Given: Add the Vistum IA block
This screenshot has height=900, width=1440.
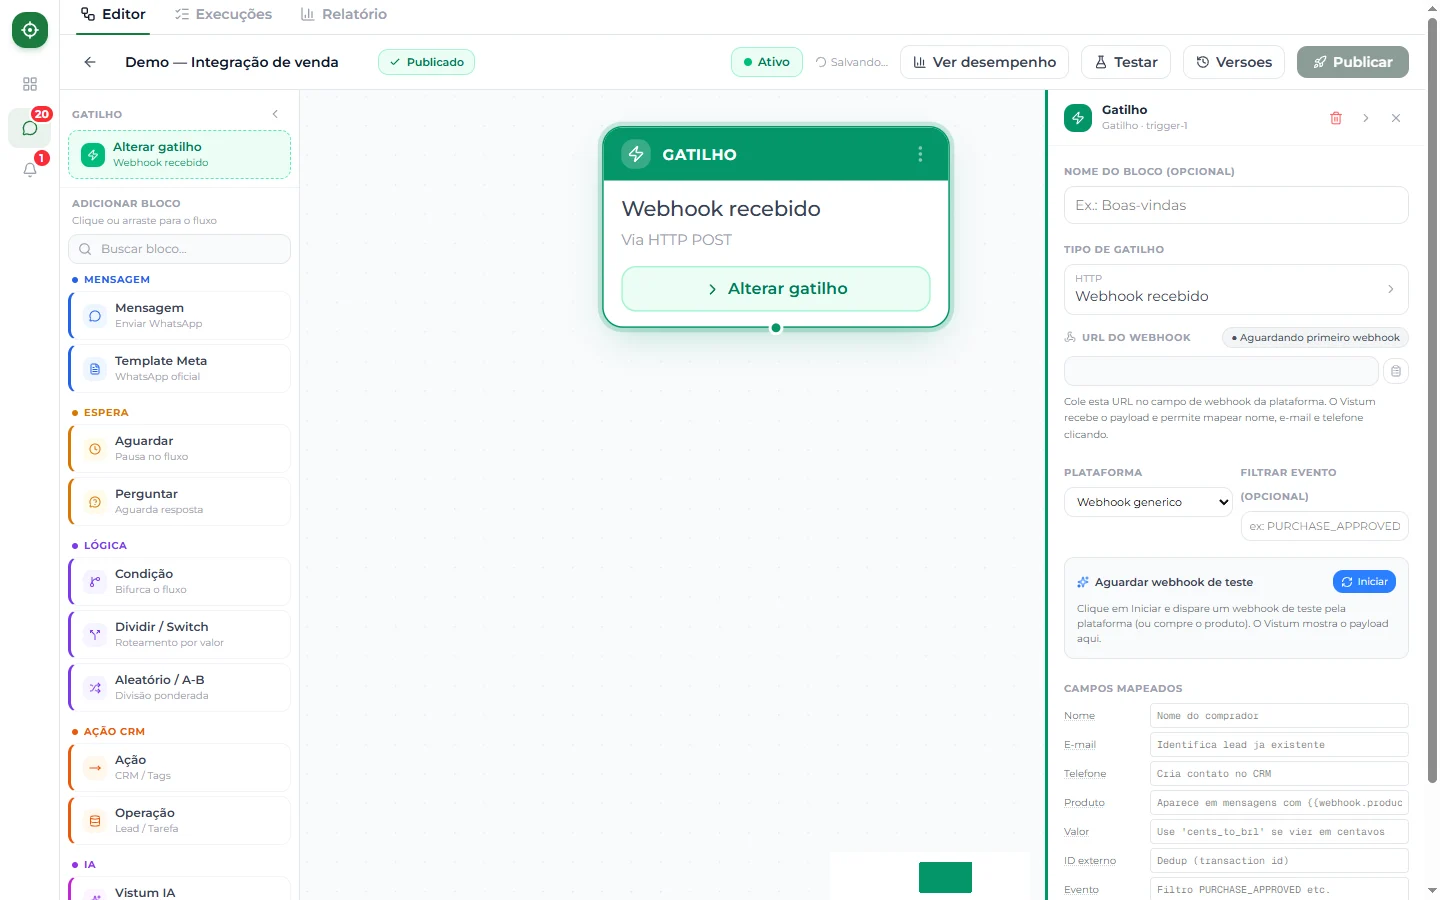Looking at the screenshot, I should (180, 889).
